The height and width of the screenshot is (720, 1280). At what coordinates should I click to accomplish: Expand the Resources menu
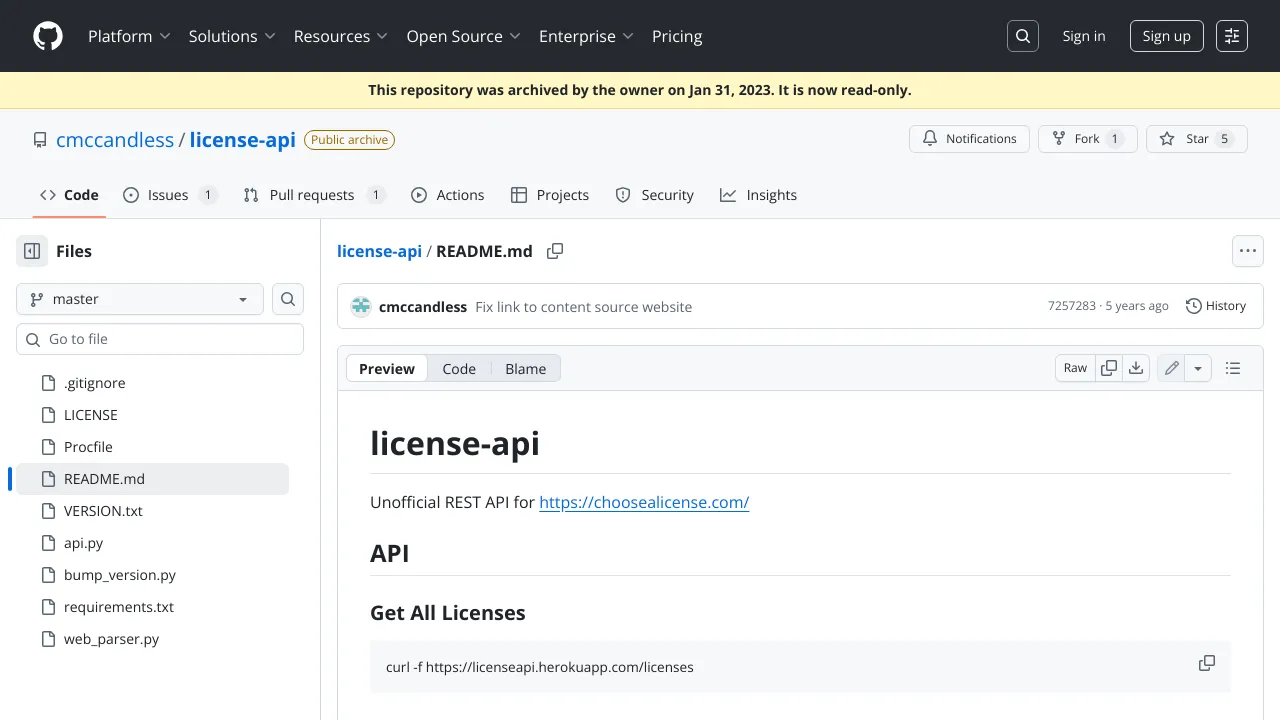click(x=341, y=36)
